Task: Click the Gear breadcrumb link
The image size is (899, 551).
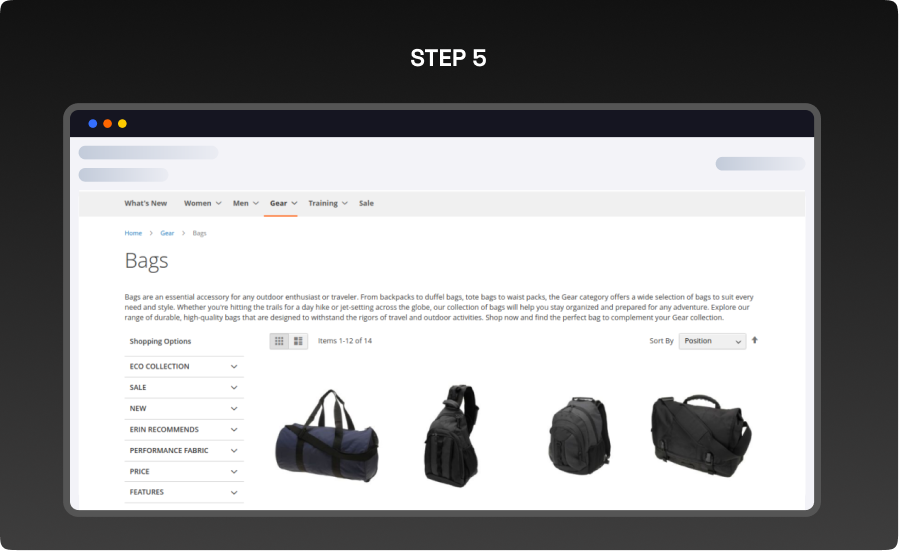Action: click(x=167, y=233)
